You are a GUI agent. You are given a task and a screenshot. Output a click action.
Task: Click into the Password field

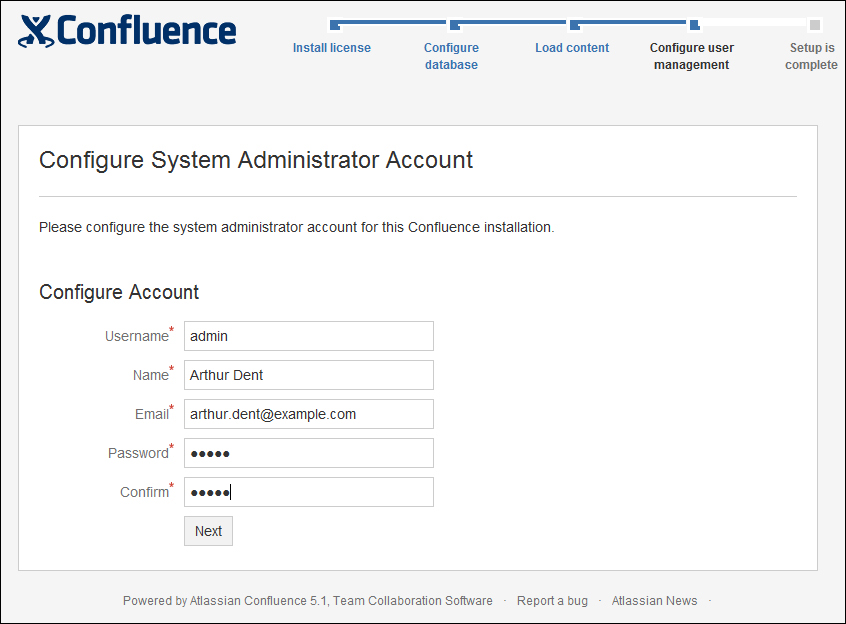tap(309, 453)
